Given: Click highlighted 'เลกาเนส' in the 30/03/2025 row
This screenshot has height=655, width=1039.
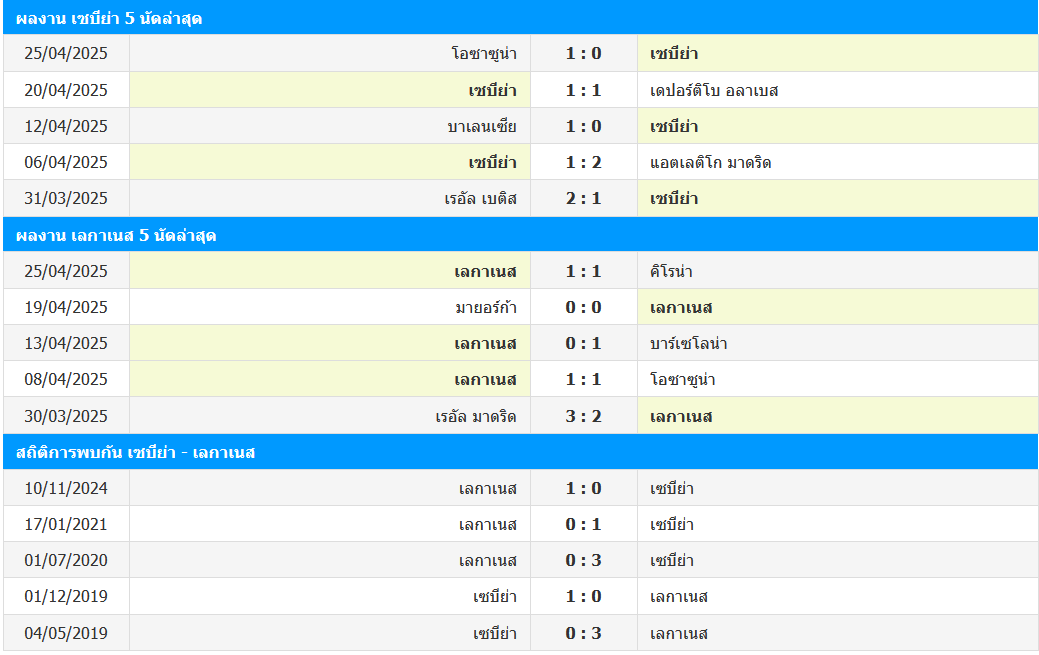Looking at the screenshot, I should click(x=681, y=416).
